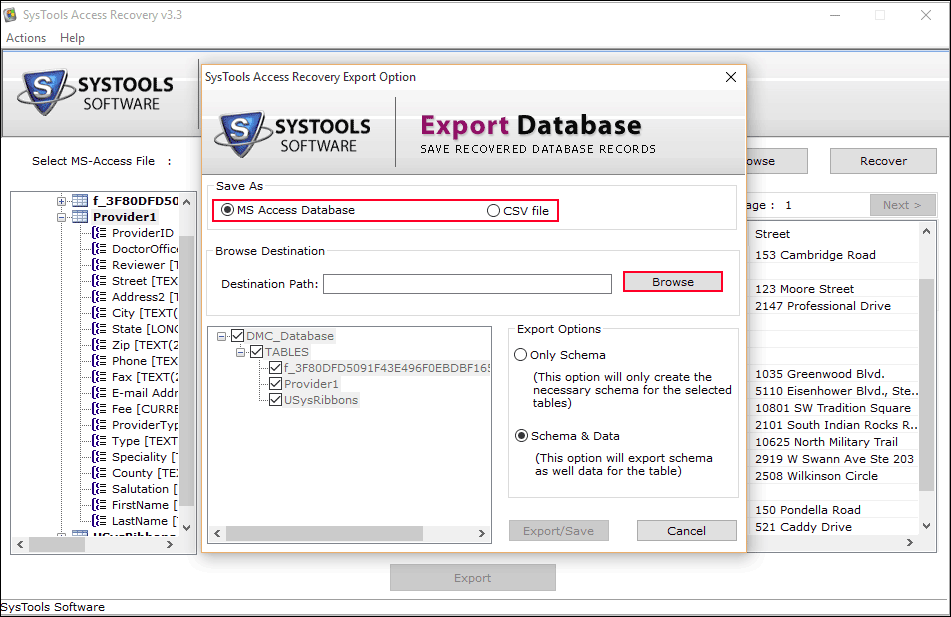Click the Fee field icon
Screen dimensions: 951x617
[x=99, y=409]
